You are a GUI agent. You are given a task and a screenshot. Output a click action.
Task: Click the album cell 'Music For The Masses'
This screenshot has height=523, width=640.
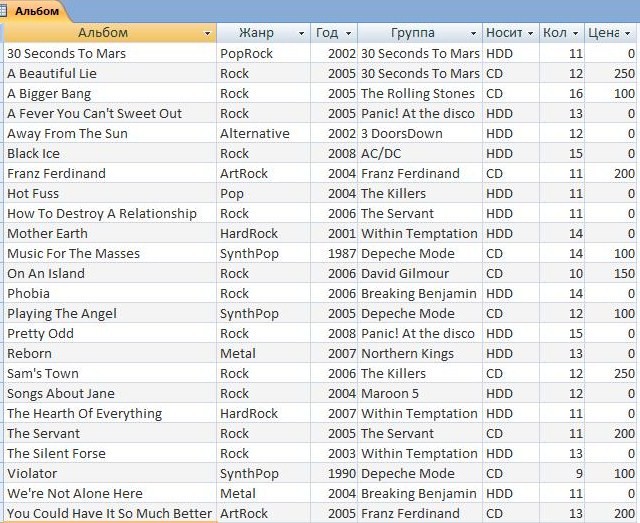click(x=110, y=254)
